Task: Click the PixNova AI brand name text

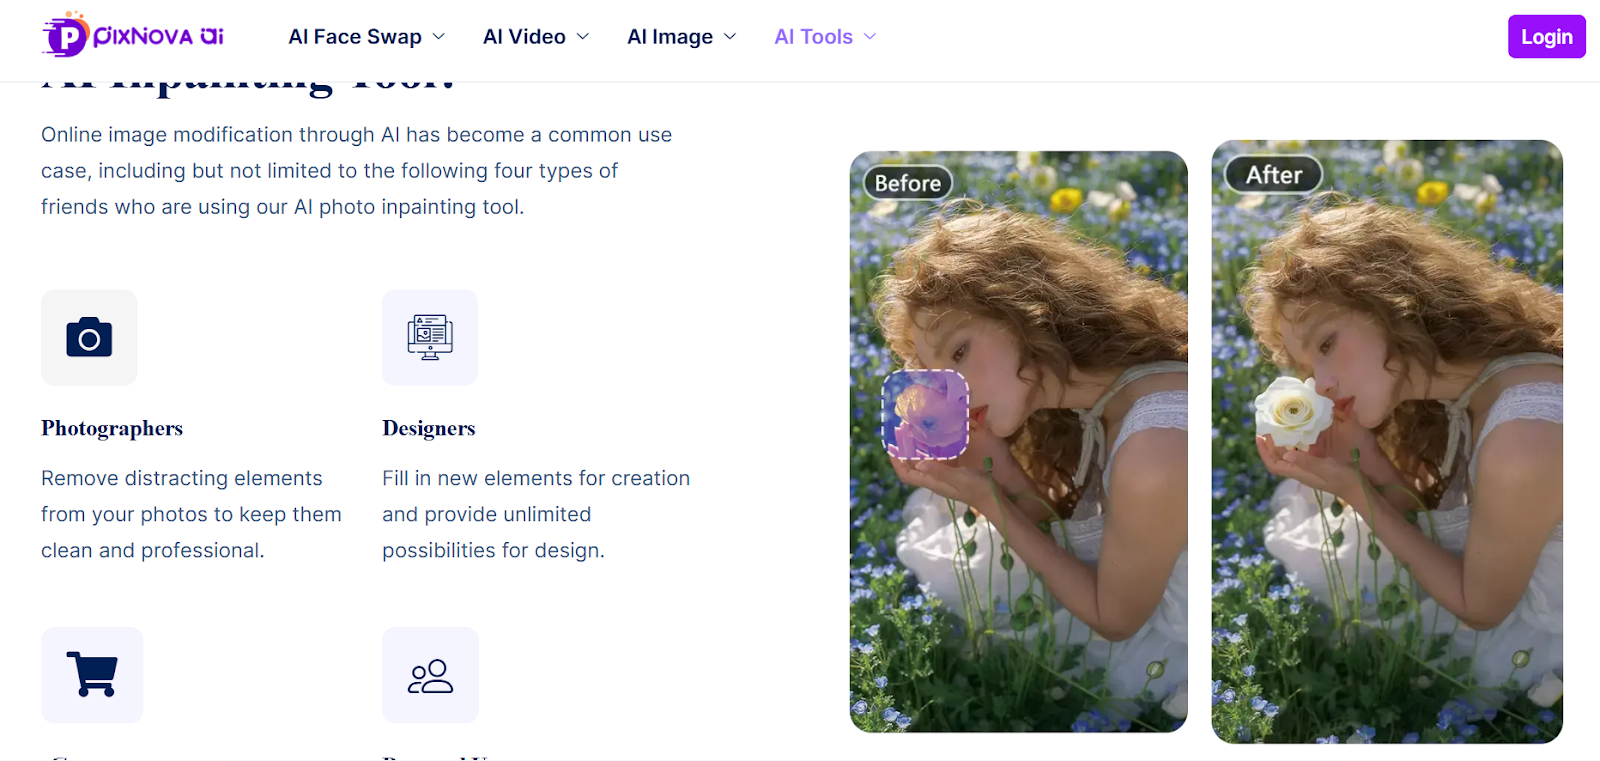Action: tap(158, 37)
